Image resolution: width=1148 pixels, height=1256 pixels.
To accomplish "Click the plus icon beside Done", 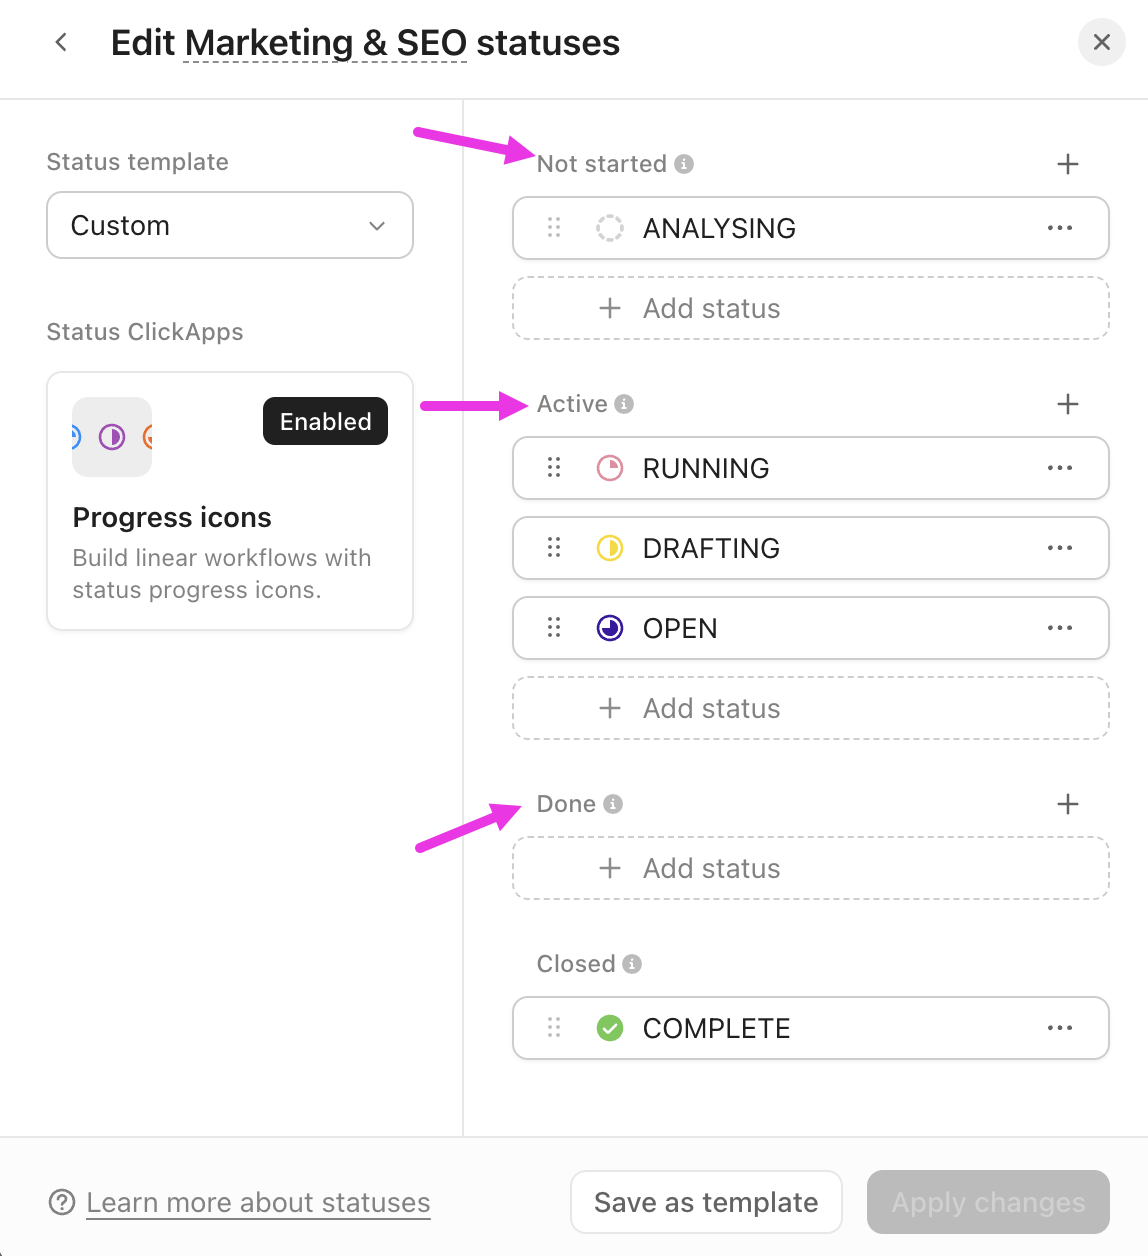I will pos(1068,803).
